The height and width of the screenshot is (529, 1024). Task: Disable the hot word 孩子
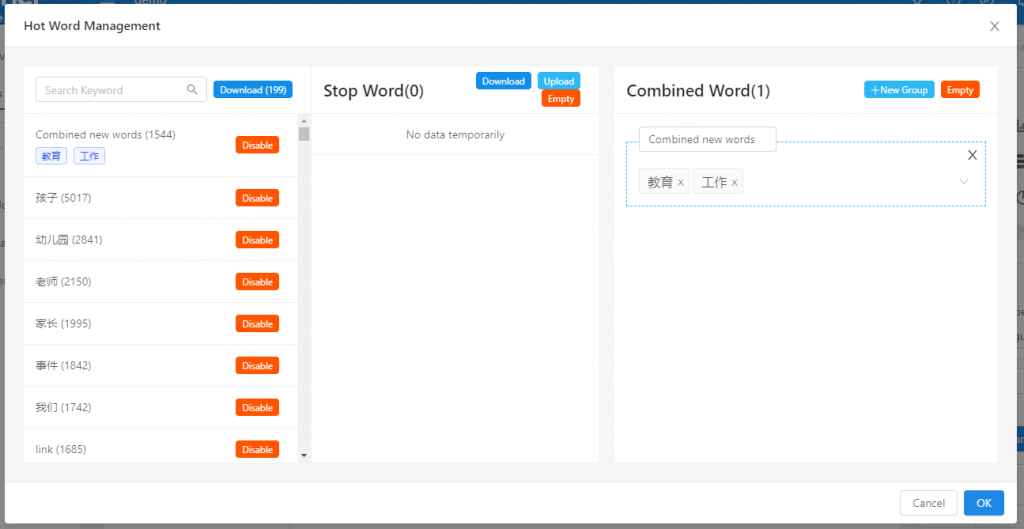[257, 198]
